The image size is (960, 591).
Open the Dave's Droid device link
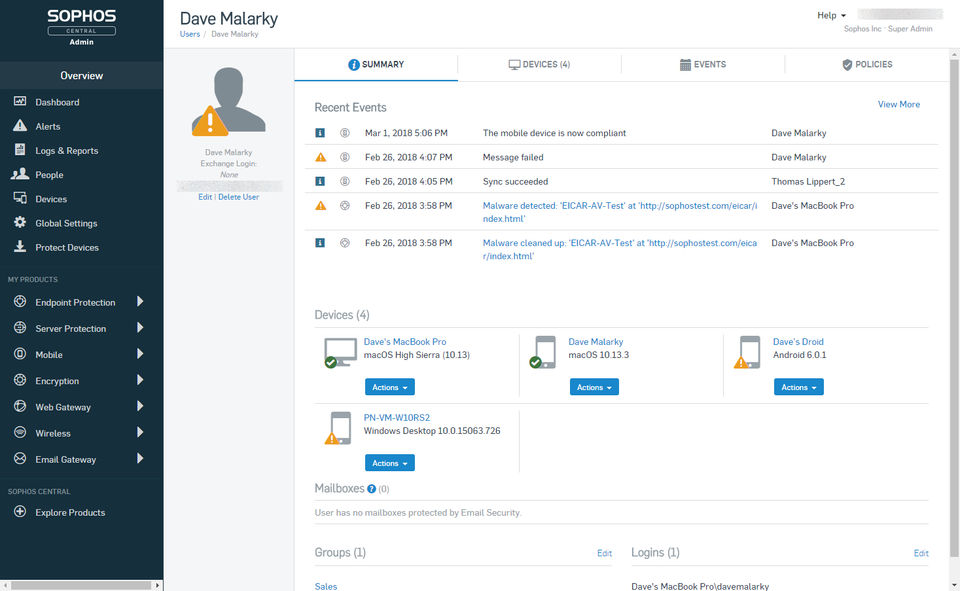click(x=798, y=342)
